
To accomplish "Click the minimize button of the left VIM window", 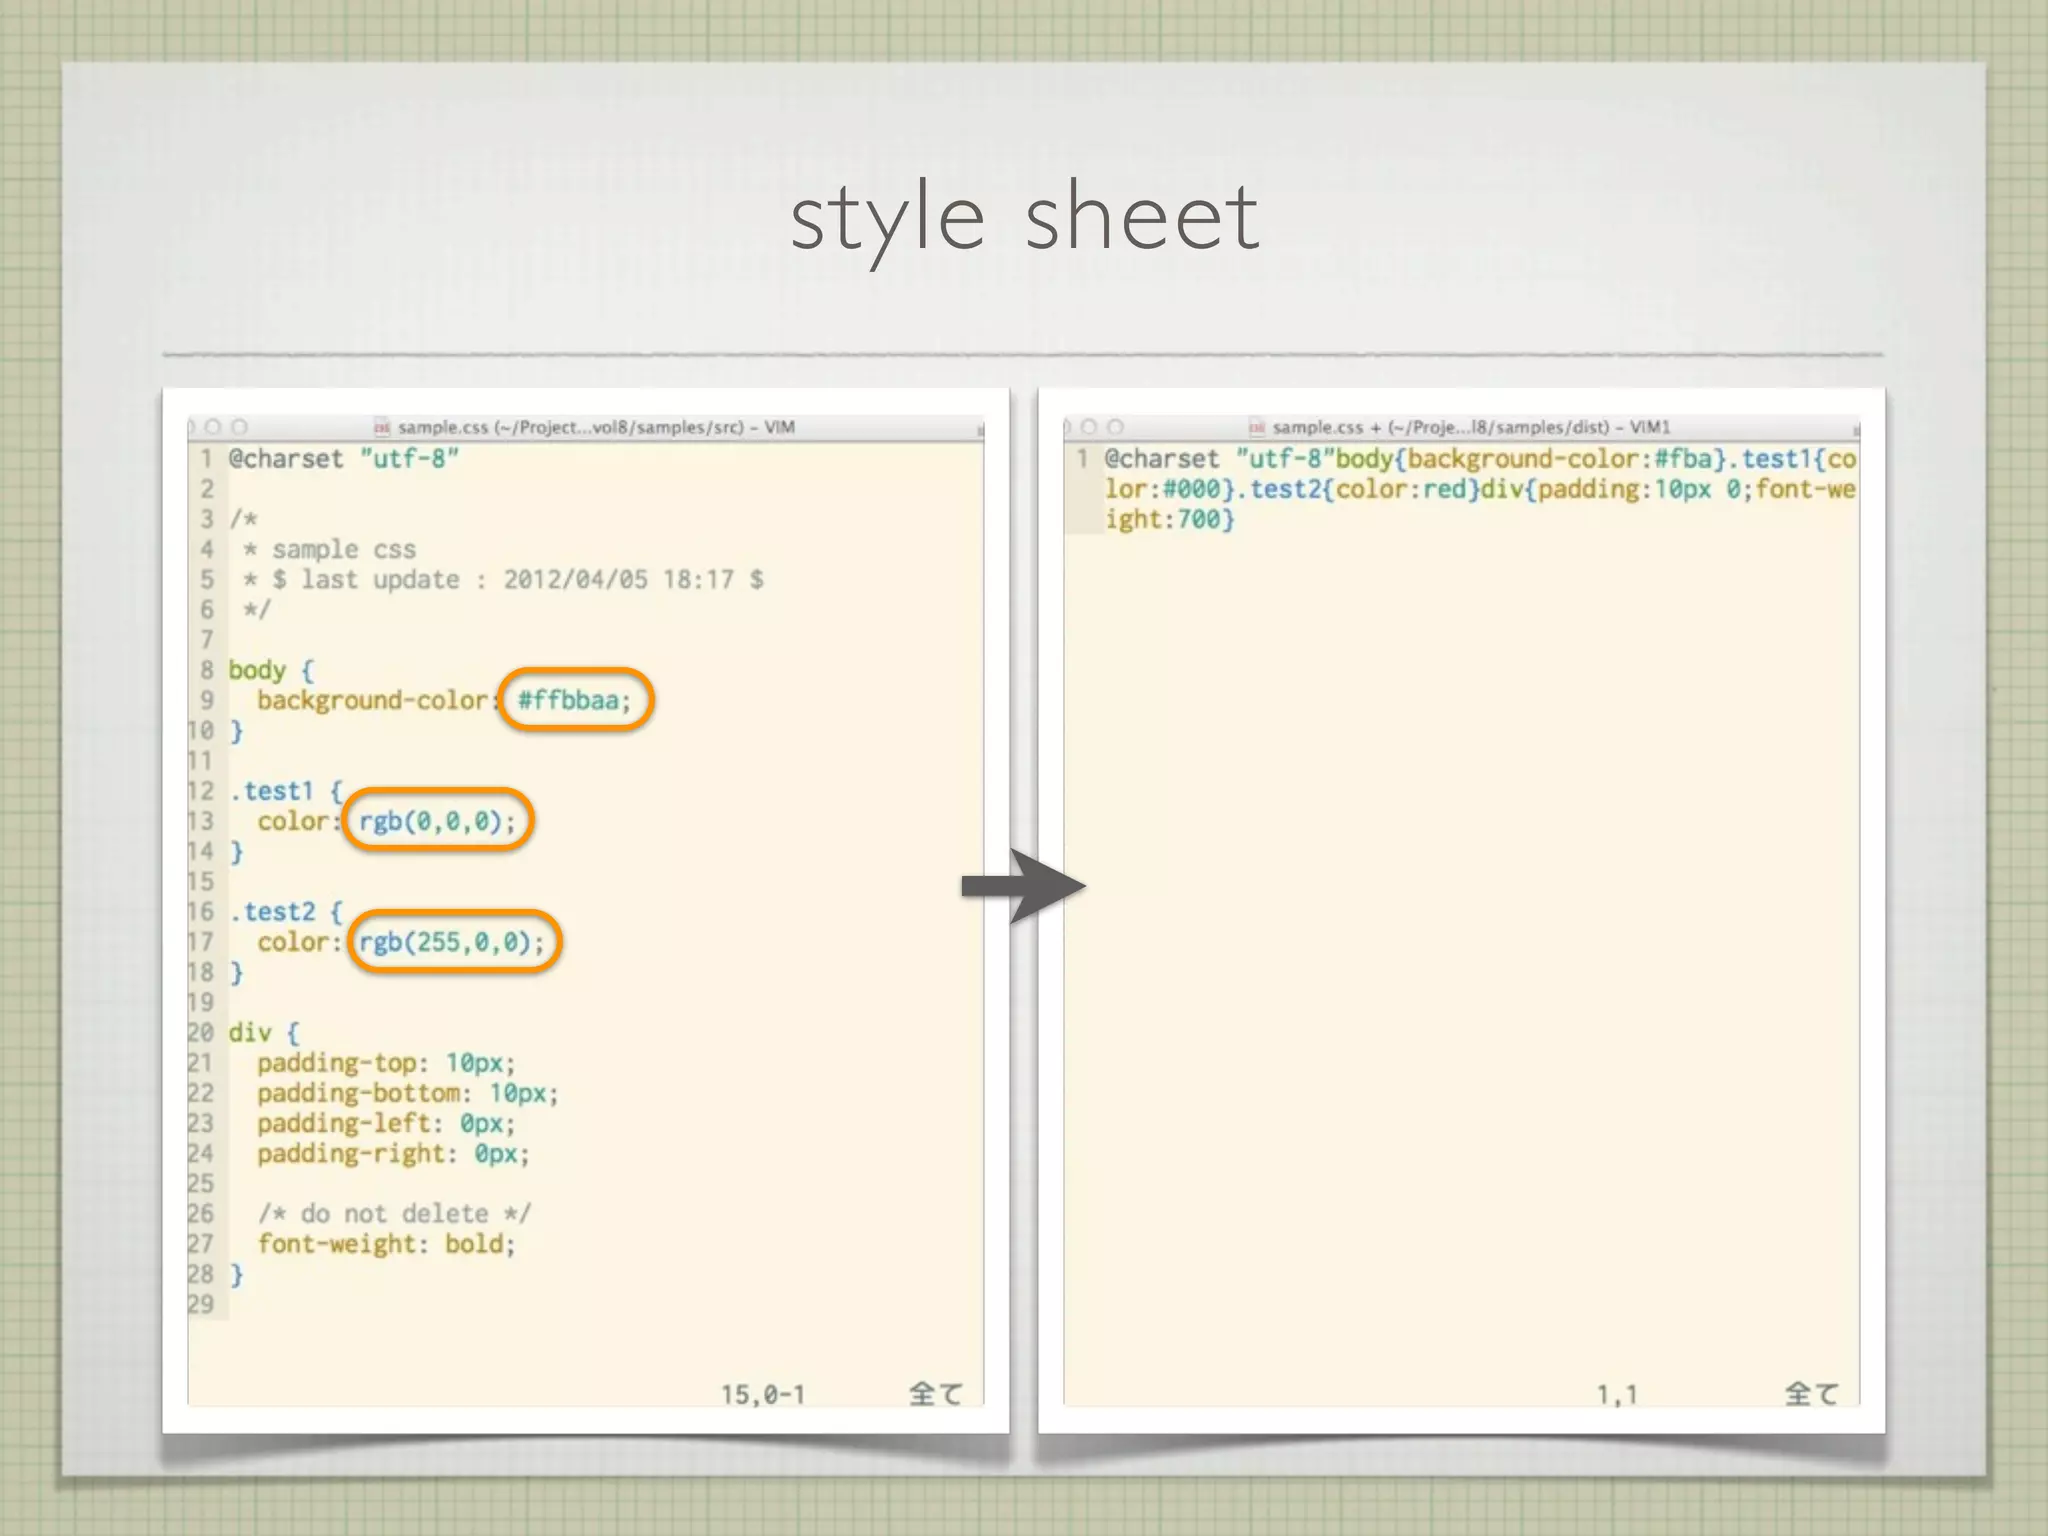I will 213,427.
